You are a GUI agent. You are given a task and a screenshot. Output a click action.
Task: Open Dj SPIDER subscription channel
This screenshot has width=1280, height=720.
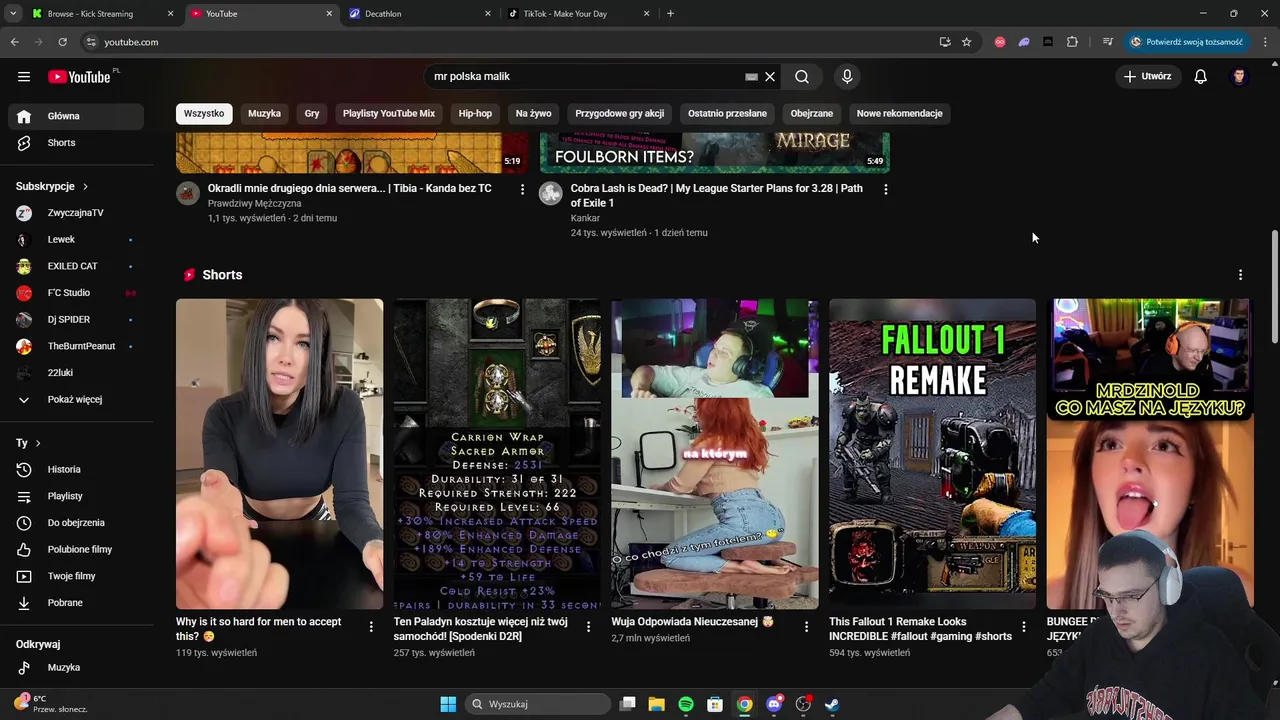pos(76,320)
